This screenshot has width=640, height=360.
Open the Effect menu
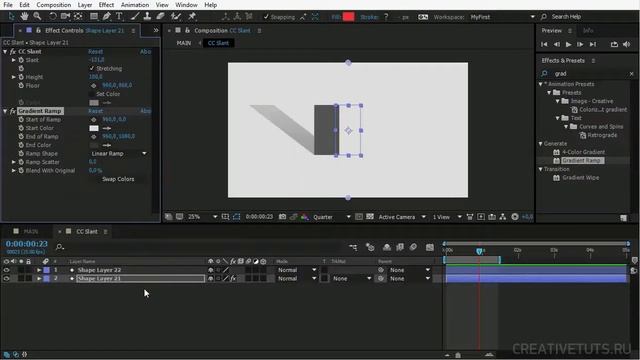106,5
